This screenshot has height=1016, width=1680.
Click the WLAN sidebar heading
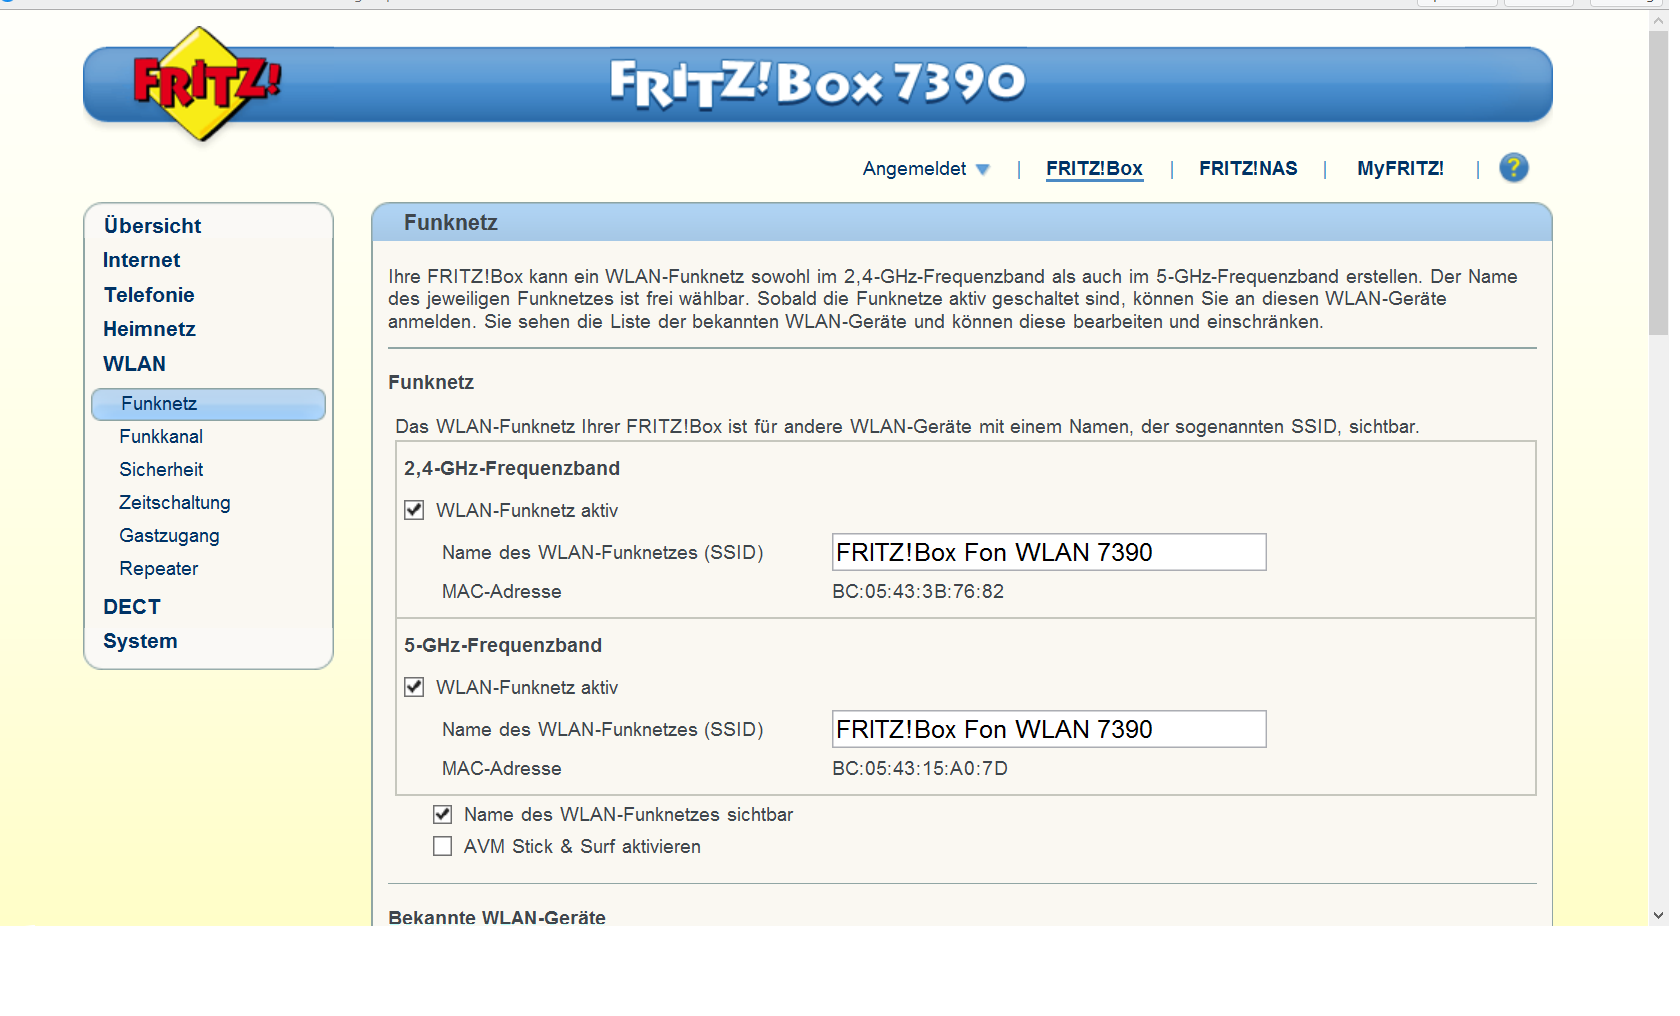coord(134,364)
